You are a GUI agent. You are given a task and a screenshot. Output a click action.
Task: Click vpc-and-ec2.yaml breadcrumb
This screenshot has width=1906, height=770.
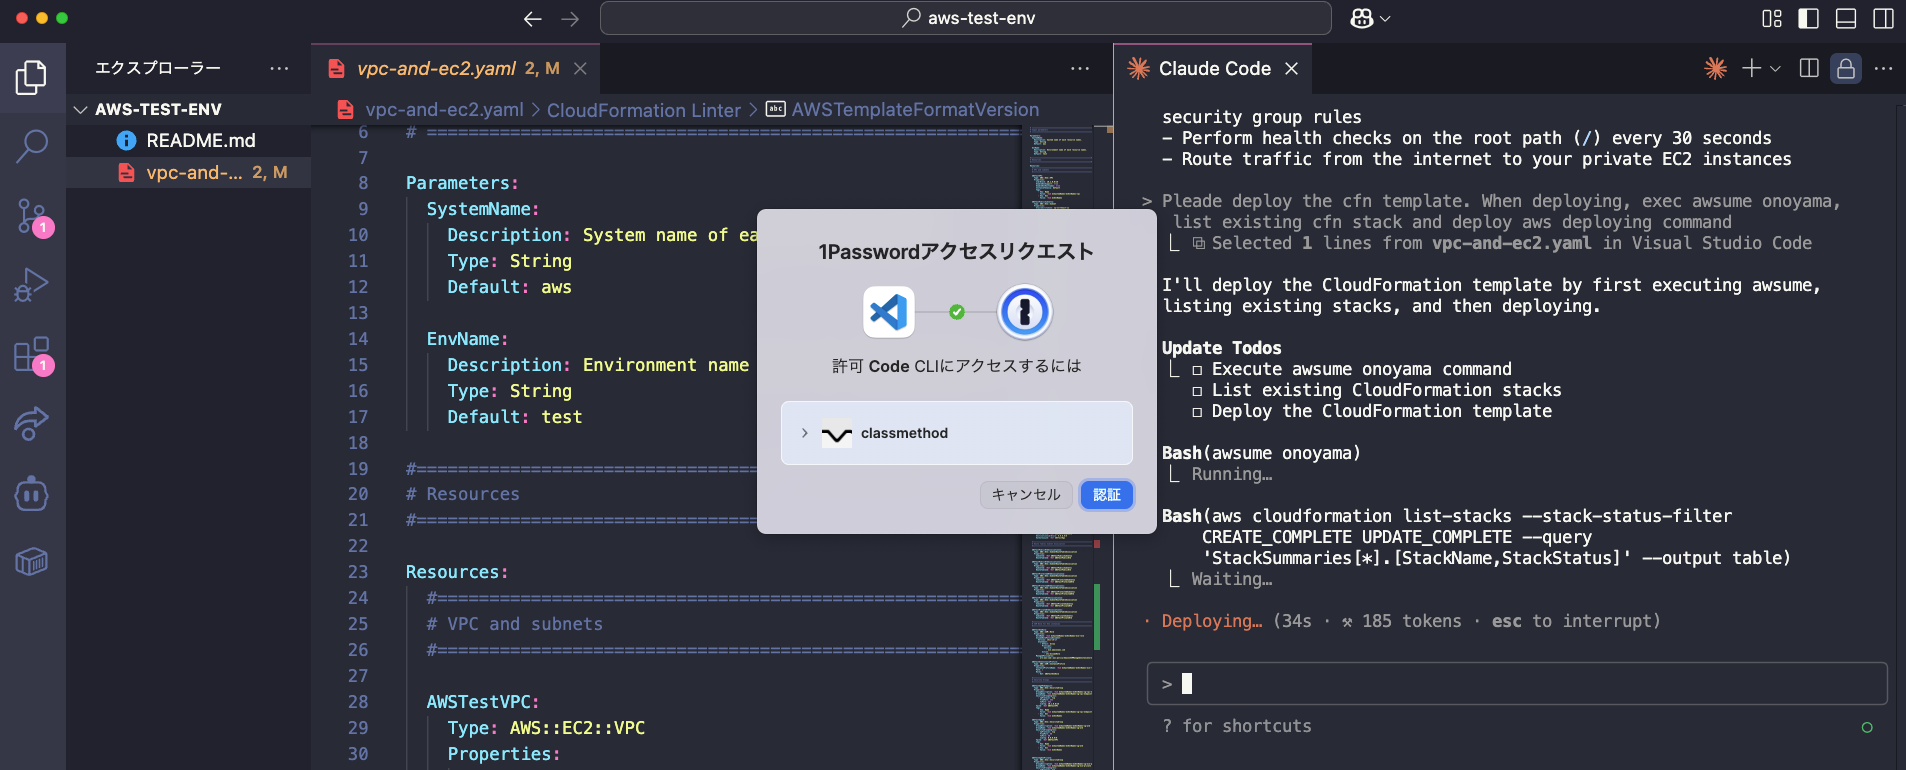pos(444,110)
